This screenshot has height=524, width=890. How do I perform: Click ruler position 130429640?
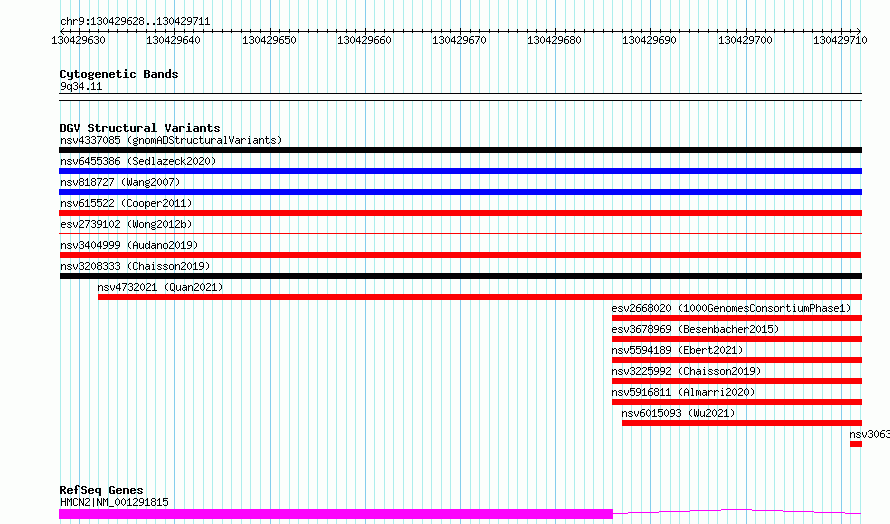click(173, 40)
